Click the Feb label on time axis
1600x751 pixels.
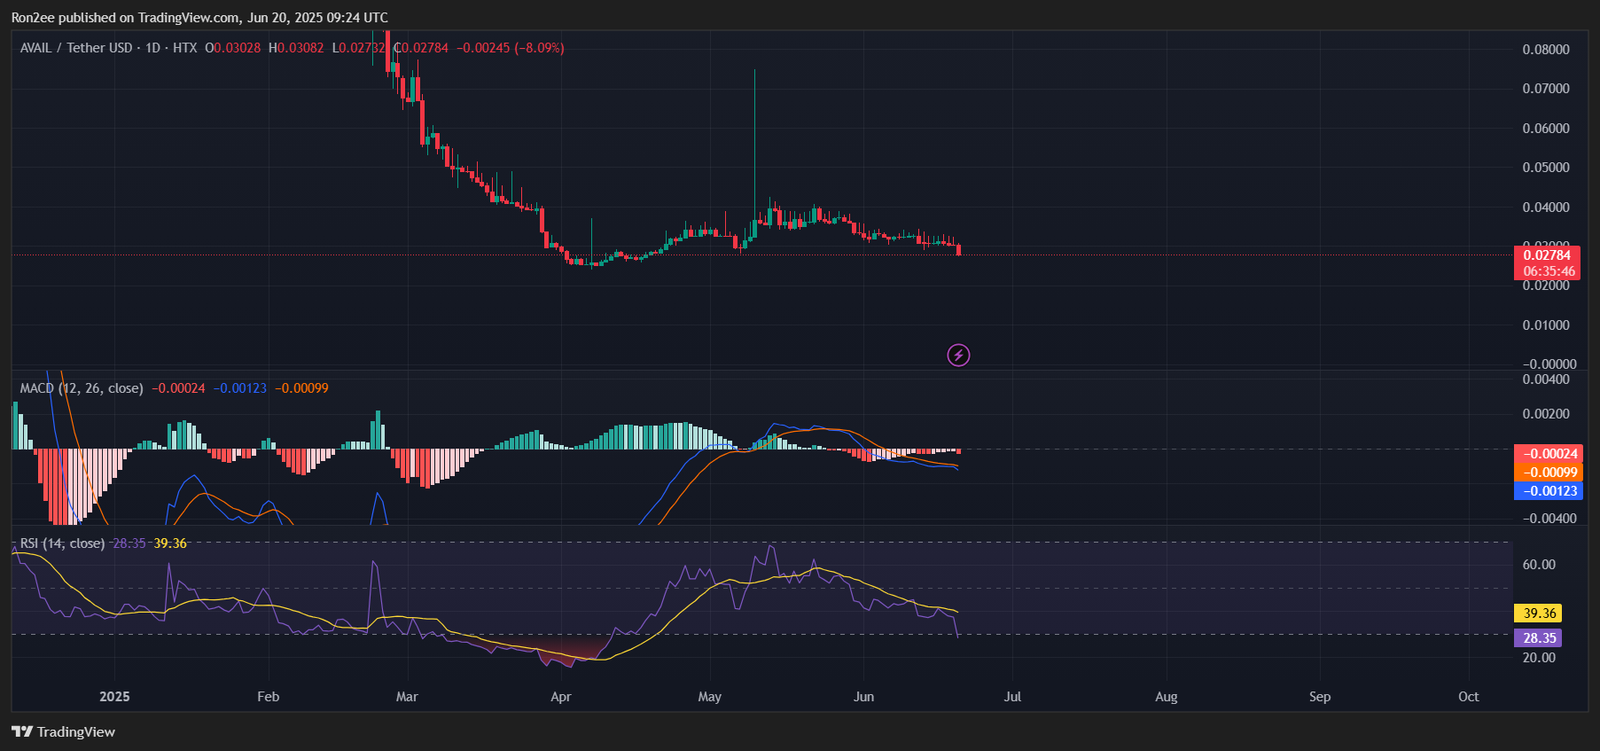(x=268, y=696)
